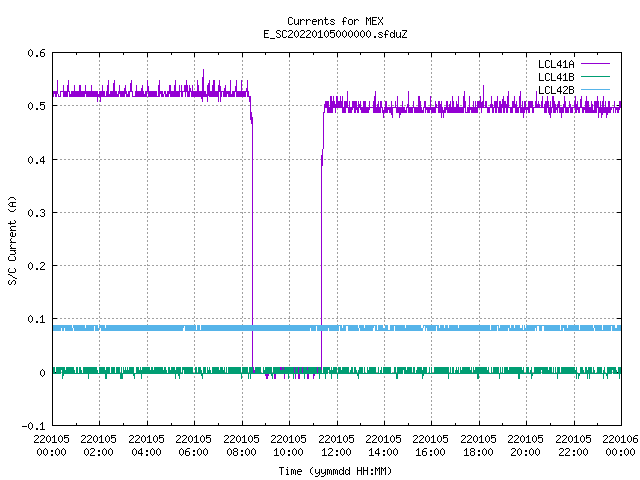Select the file name E_SC20220105000000.sfduZ subtitle
Viewport: 640px width, 480px height.
(335, 34)
